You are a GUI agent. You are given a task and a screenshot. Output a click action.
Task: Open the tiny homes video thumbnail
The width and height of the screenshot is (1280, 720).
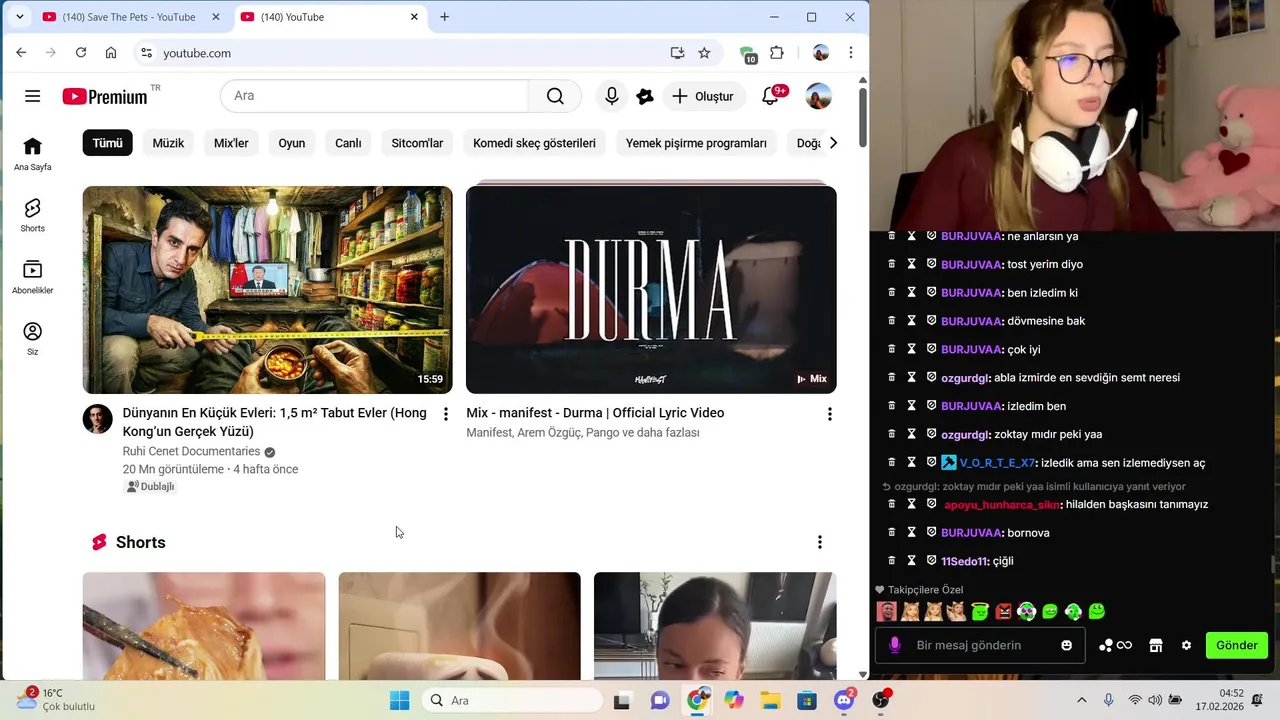[268, 290]
